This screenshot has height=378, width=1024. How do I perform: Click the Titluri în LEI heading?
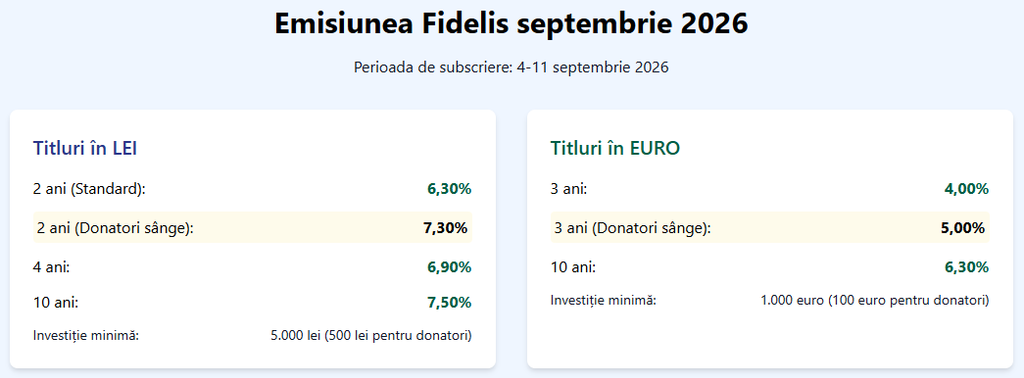pyautogui.click(x=85, y=148)
